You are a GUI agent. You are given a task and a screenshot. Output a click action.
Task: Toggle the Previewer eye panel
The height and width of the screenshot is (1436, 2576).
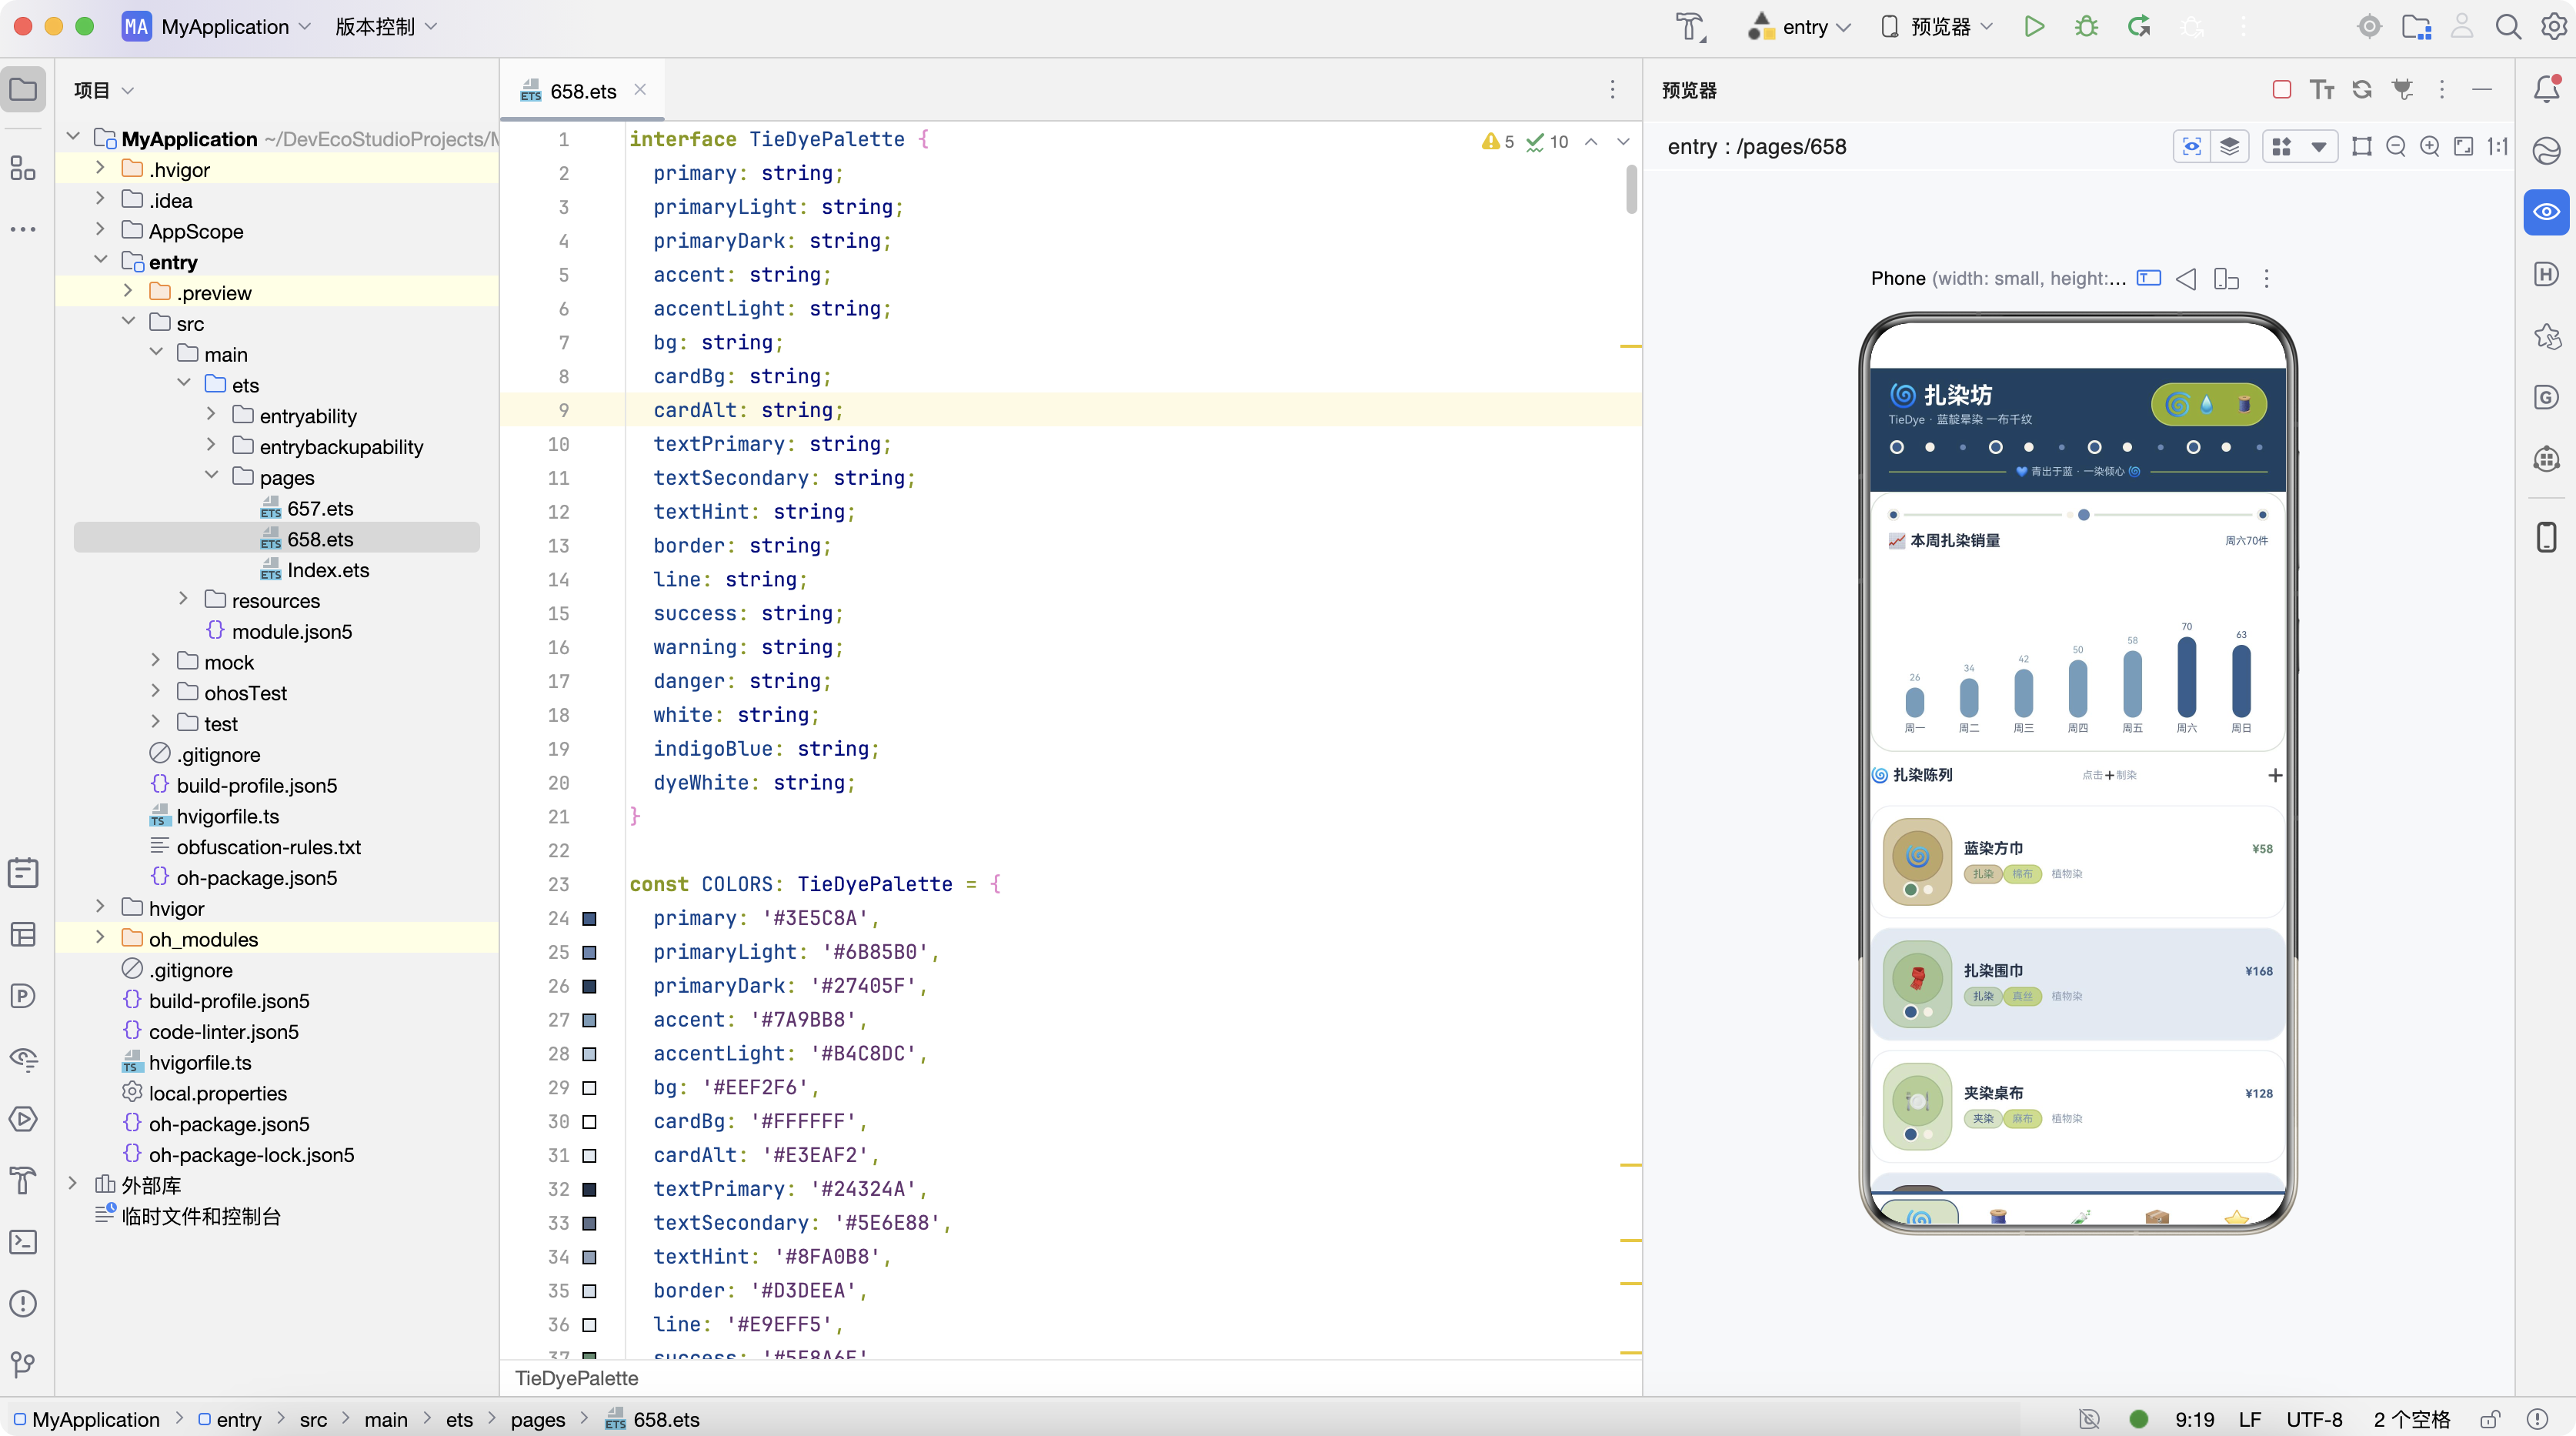[2546, 212]
